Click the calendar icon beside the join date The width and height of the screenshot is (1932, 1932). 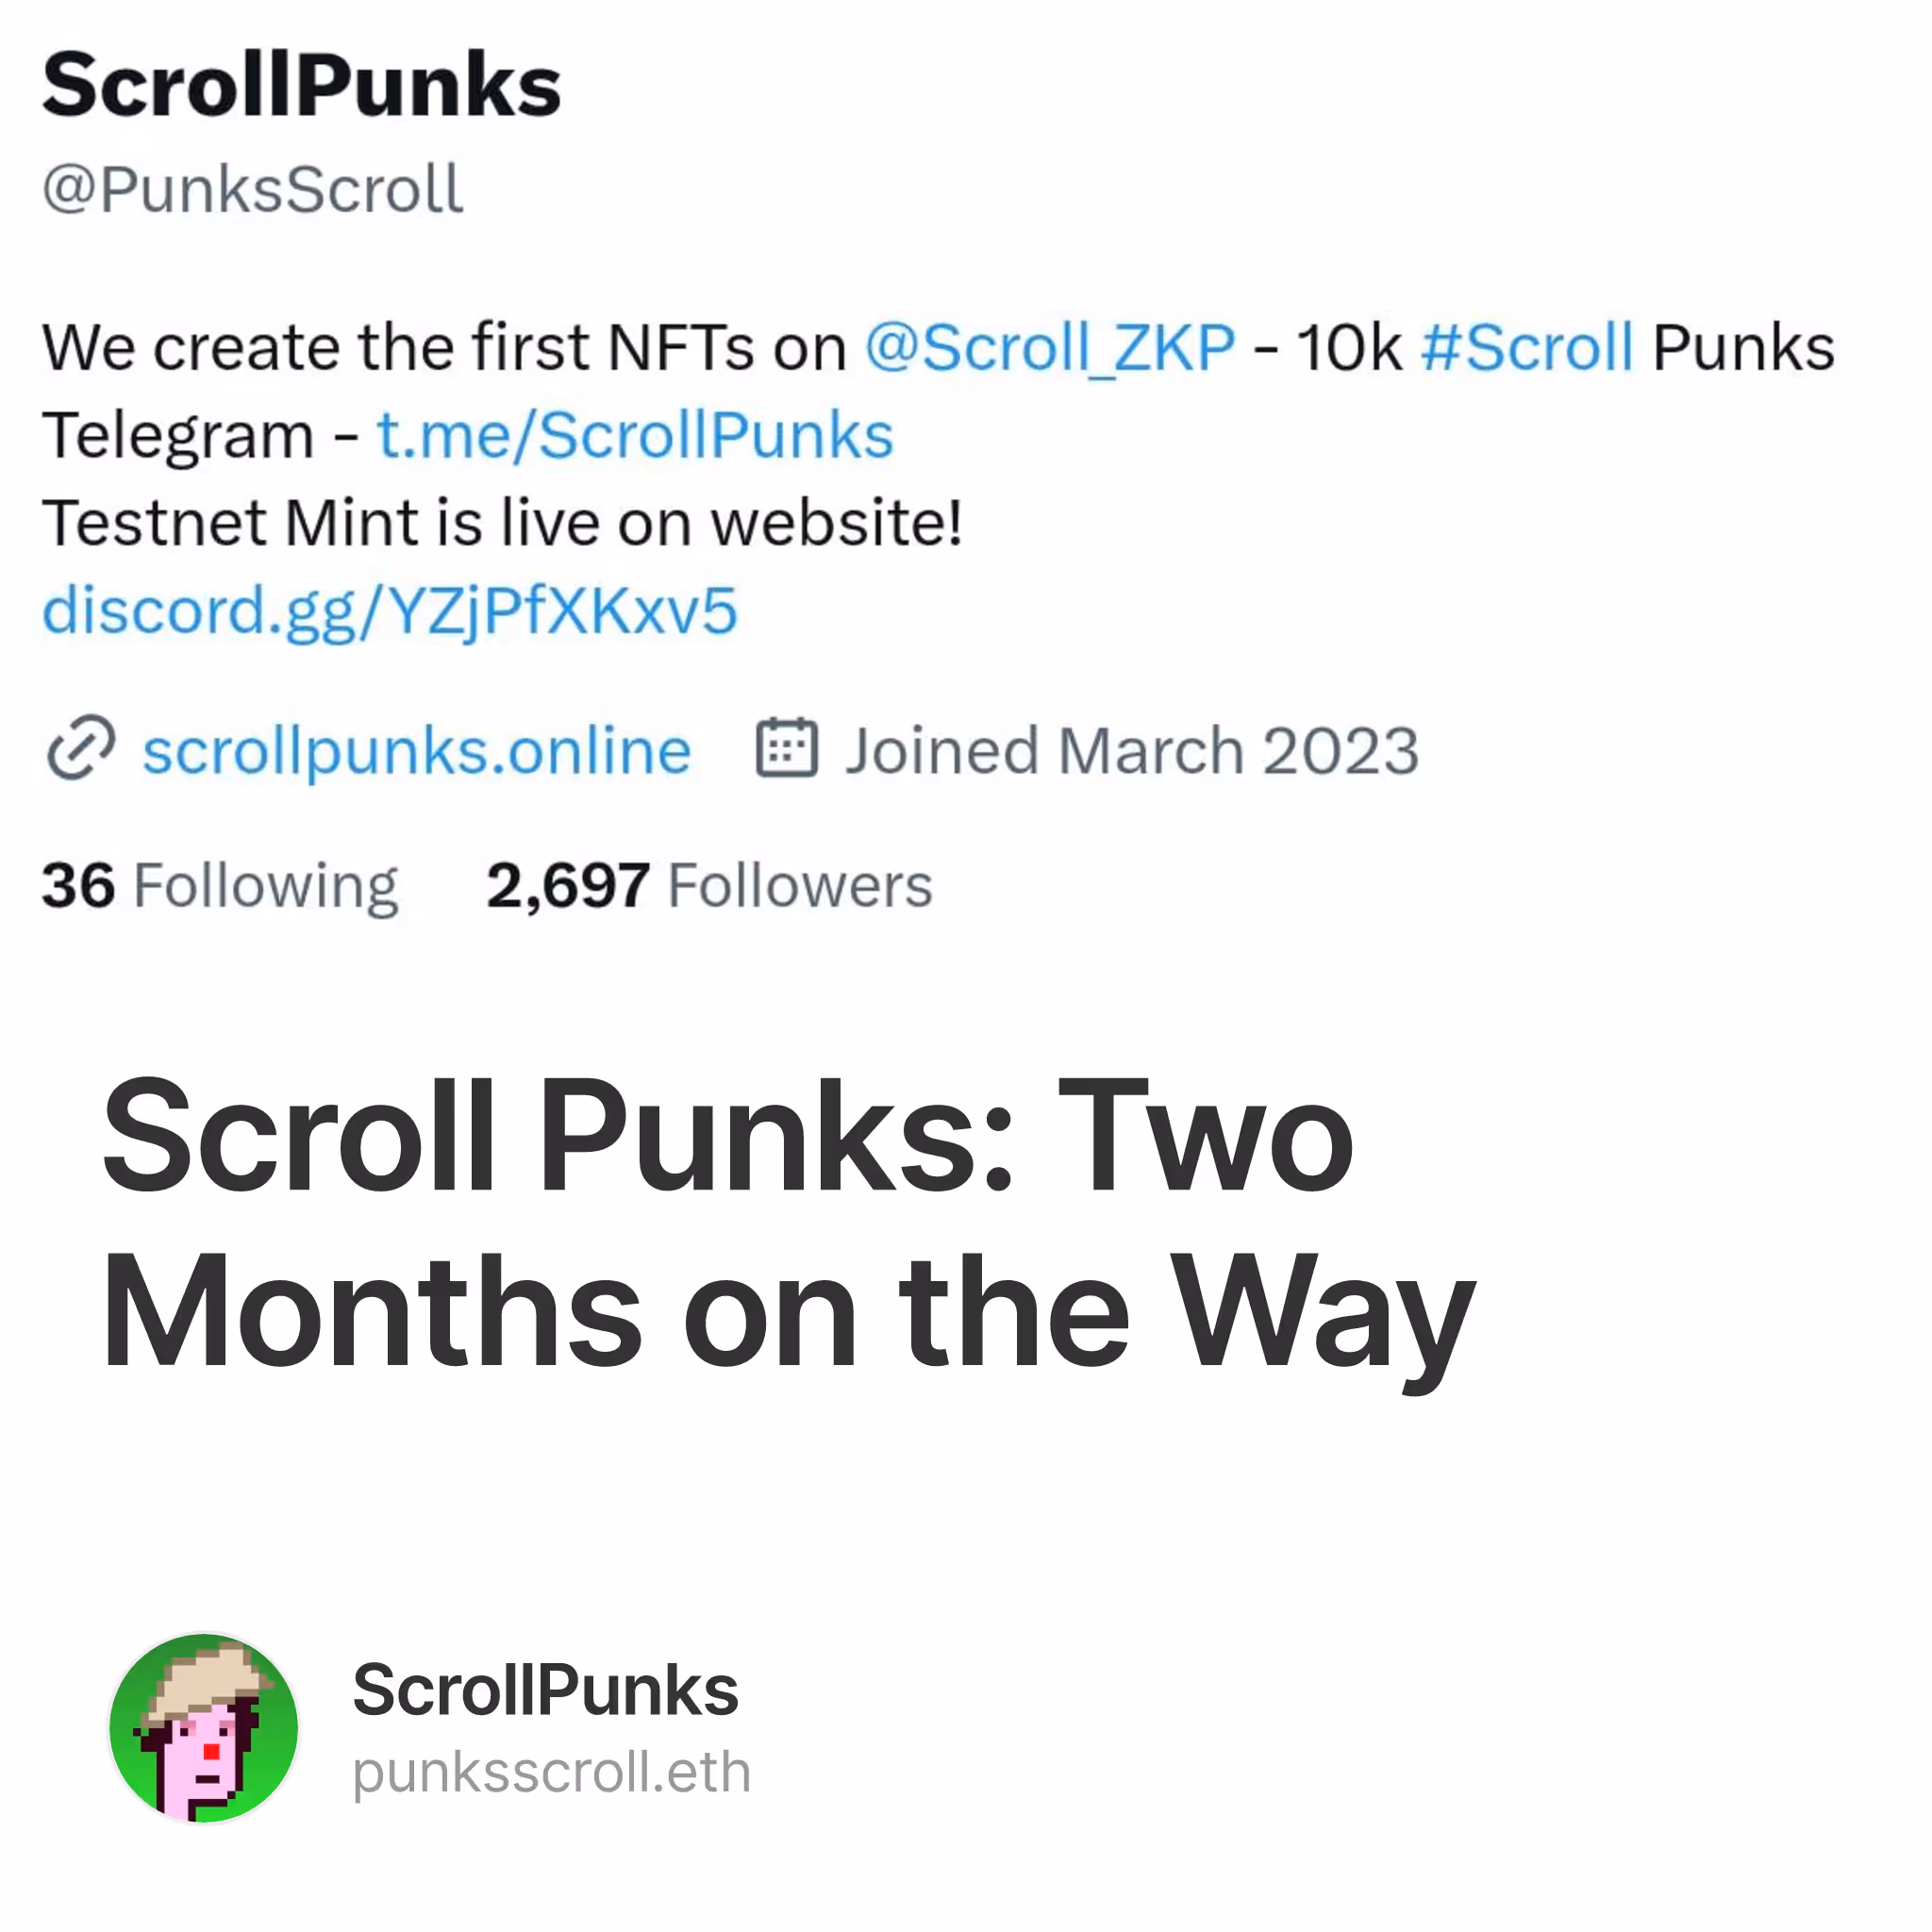click(x=786, y=748)
